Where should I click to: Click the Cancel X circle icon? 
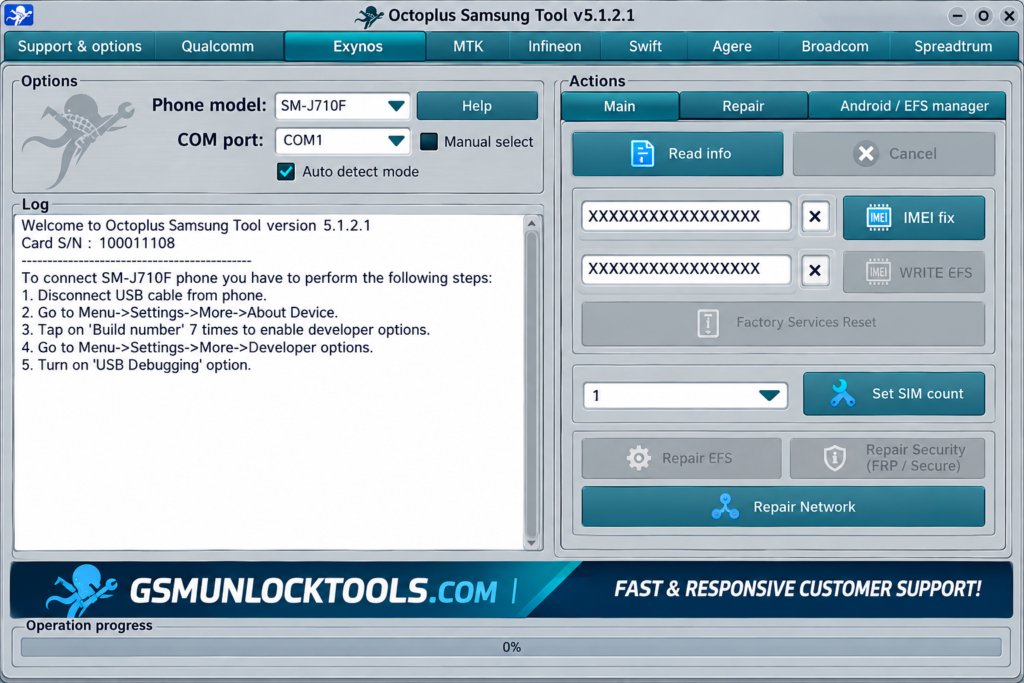[x=866, y=153]
